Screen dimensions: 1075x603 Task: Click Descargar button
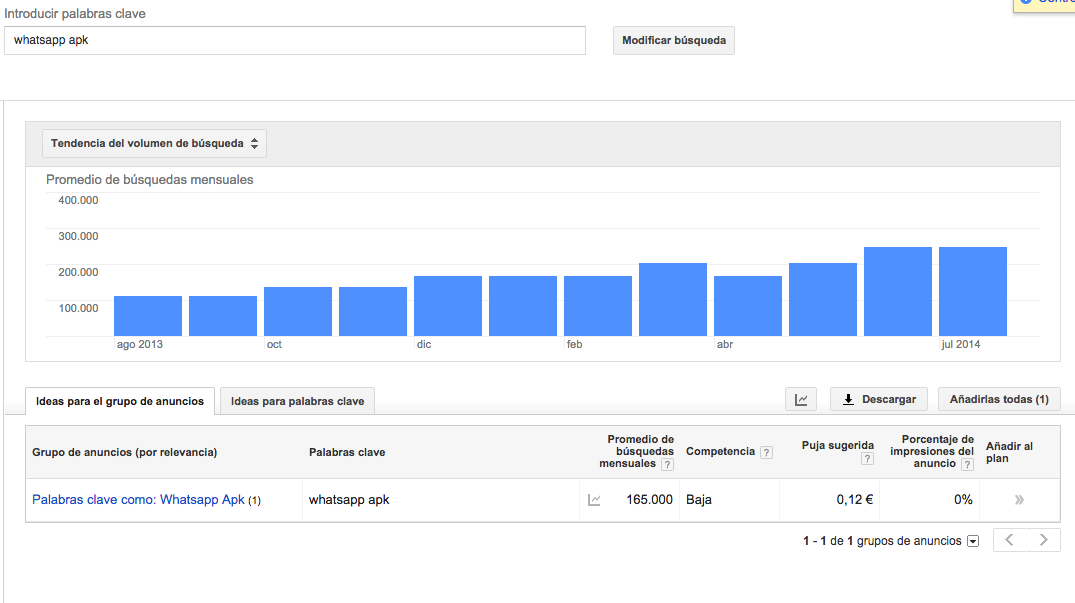coord(879,399)
